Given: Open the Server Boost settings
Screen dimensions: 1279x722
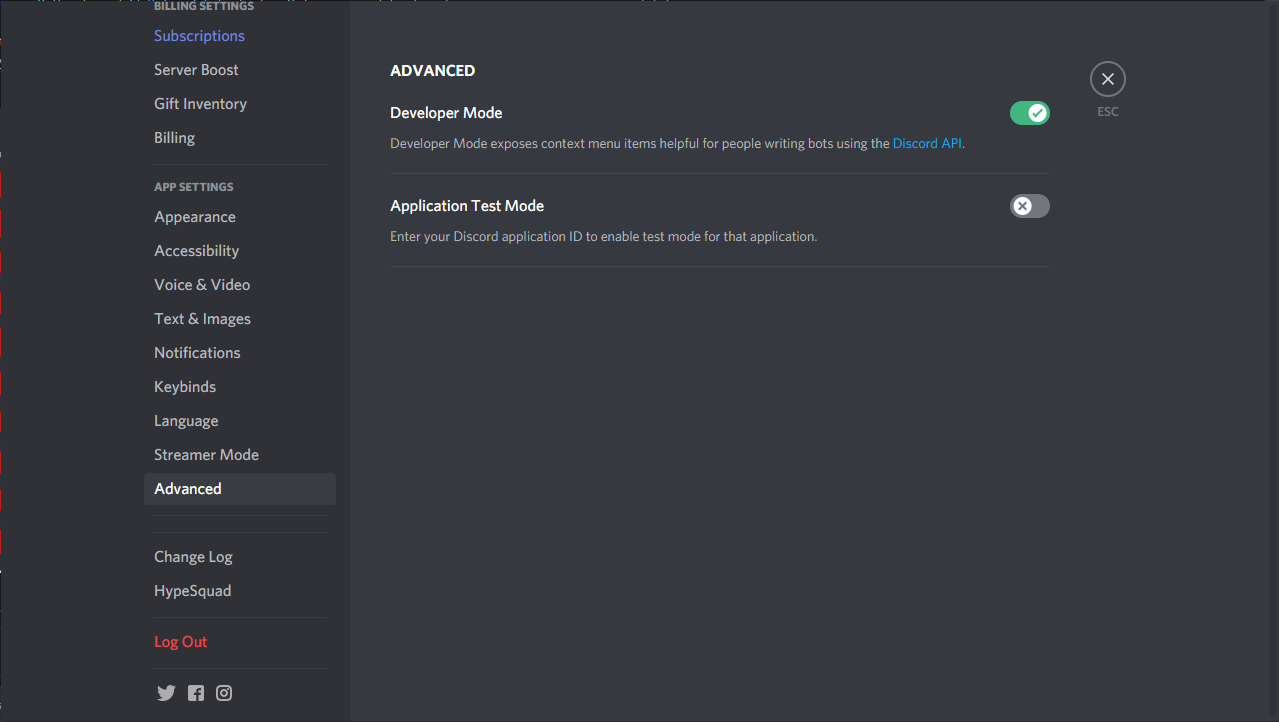Looking at the screenshot, I should (196, 69).
